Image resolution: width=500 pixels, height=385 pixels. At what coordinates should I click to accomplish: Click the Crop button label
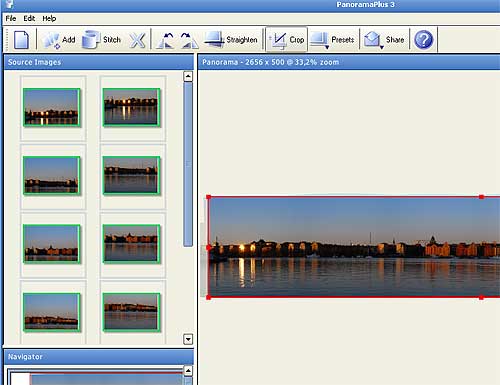tap(297, 40)
